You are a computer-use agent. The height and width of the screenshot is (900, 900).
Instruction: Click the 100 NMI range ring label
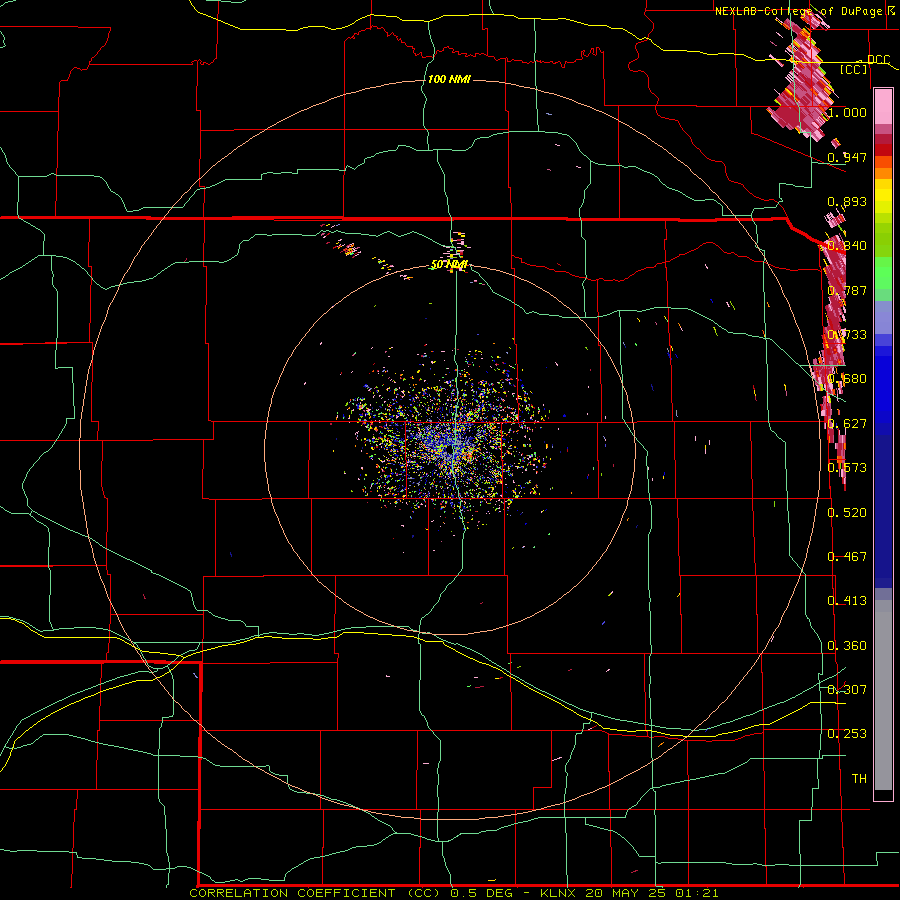pyautogui.click(x=449, y=79)
